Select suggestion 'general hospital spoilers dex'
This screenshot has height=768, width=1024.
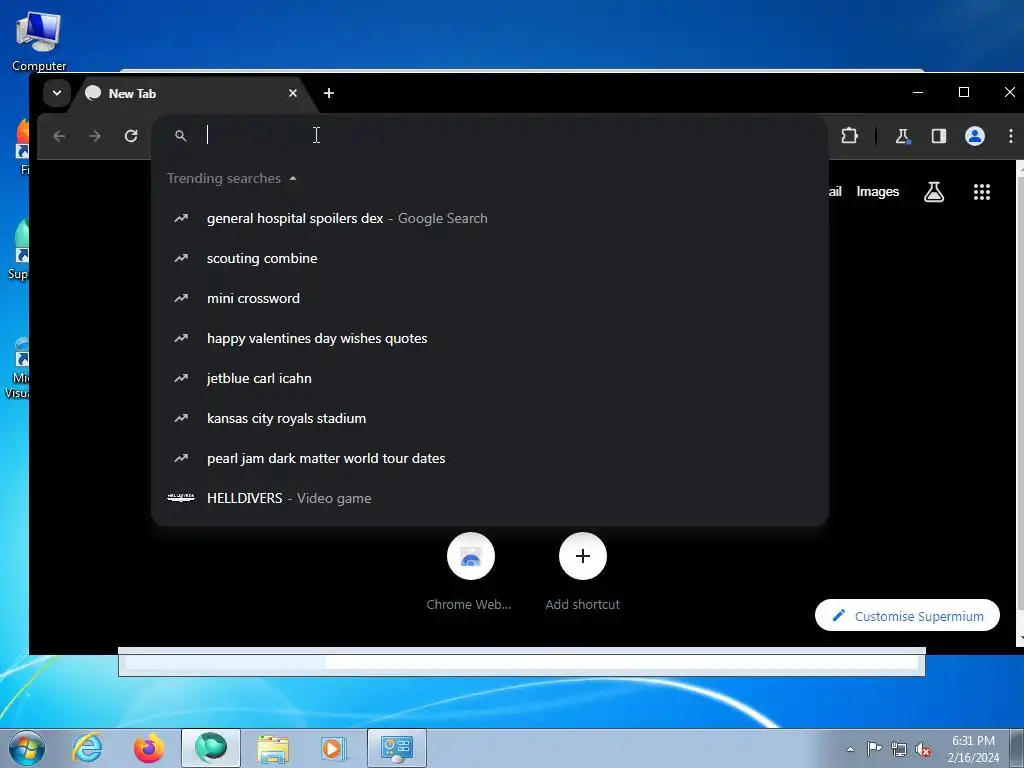tap(490, 218)
